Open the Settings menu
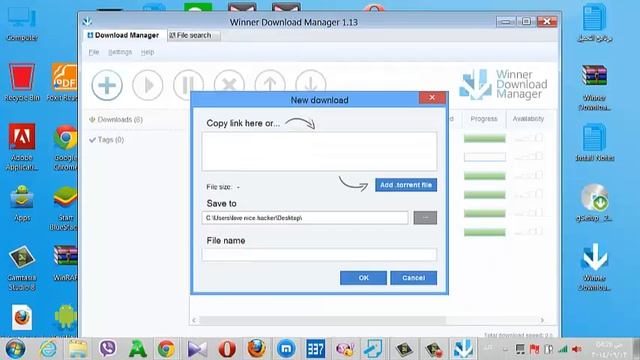 tap(120, 52)
